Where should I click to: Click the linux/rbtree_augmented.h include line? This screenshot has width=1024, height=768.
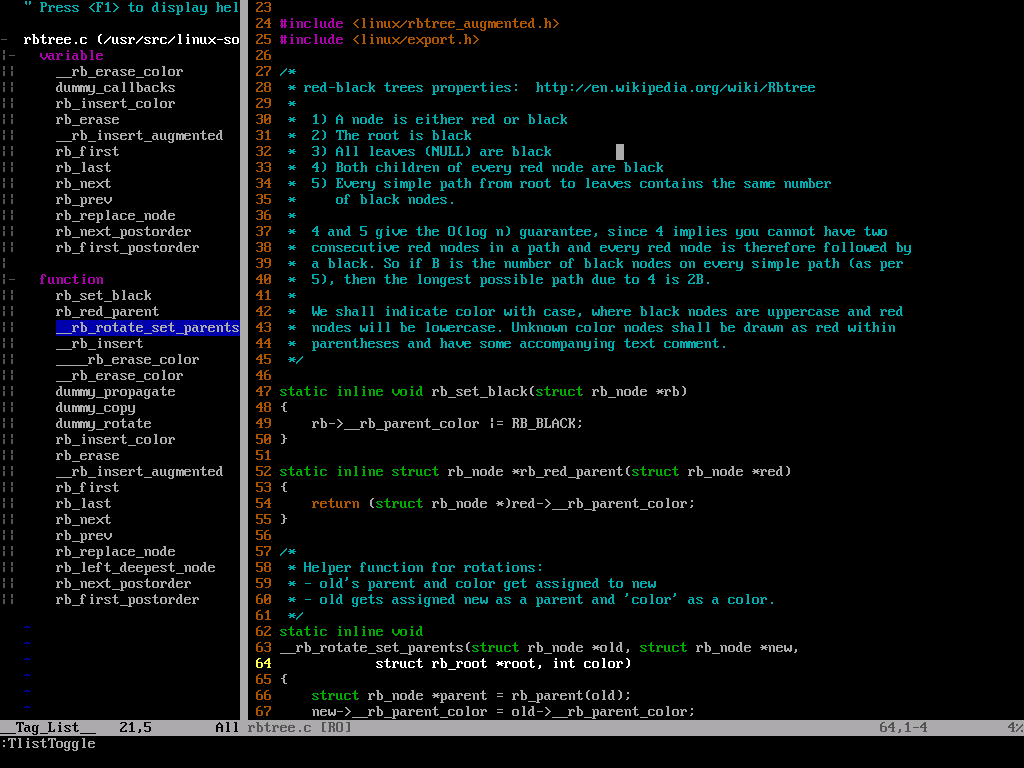[x=419, y=24]
